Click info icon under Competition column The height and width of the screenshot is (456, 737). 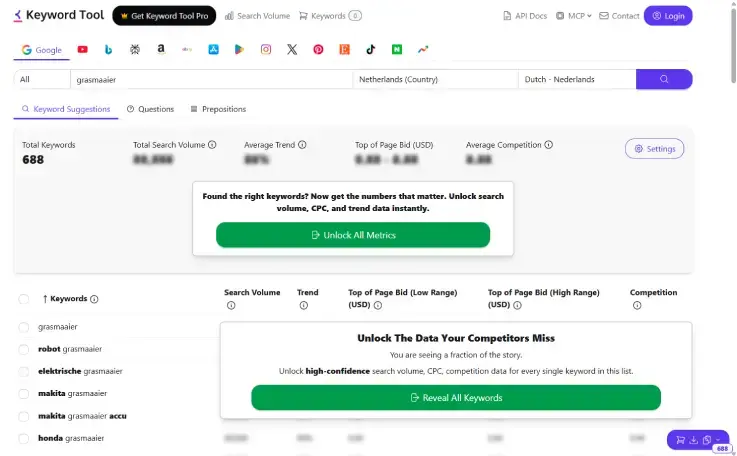click(x=637, y=306)
